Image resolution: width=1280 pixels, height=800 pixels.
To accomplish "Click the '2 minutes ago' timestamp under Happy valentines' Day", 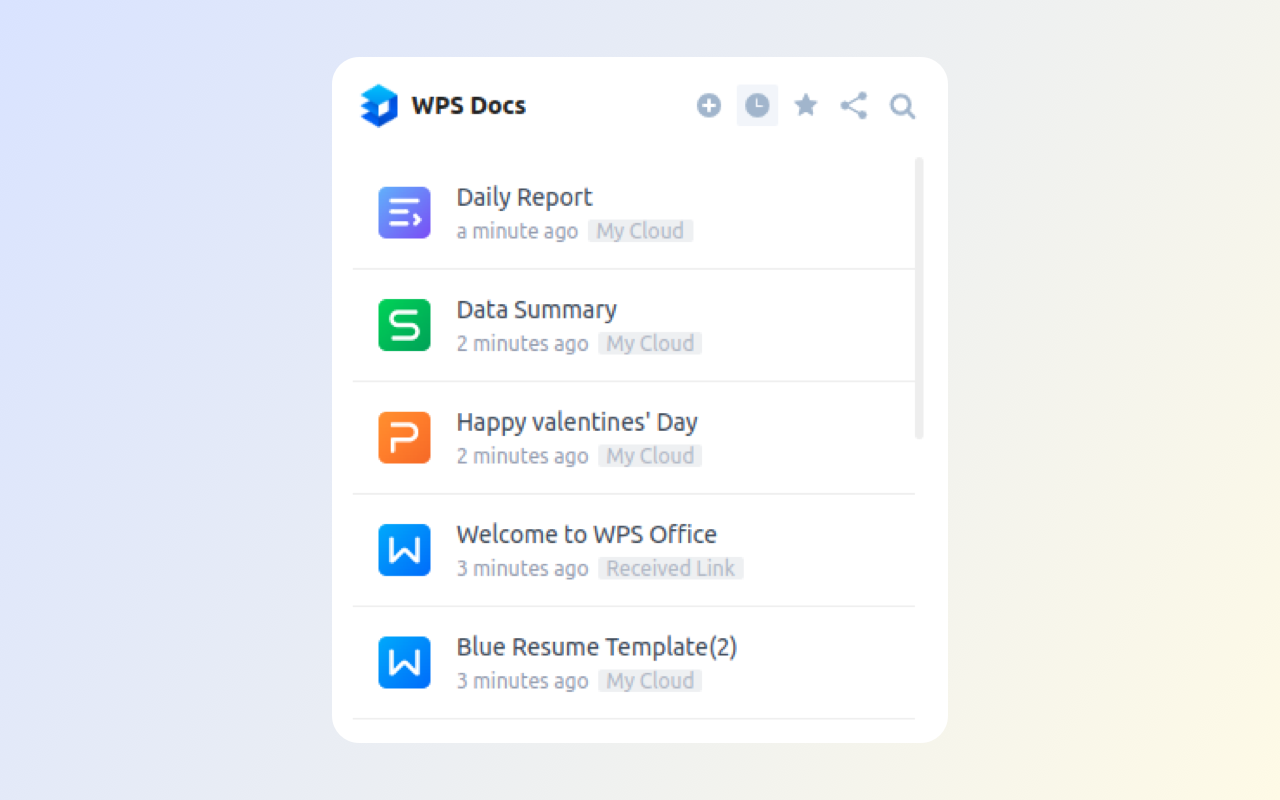I will (x=522, y=456).
